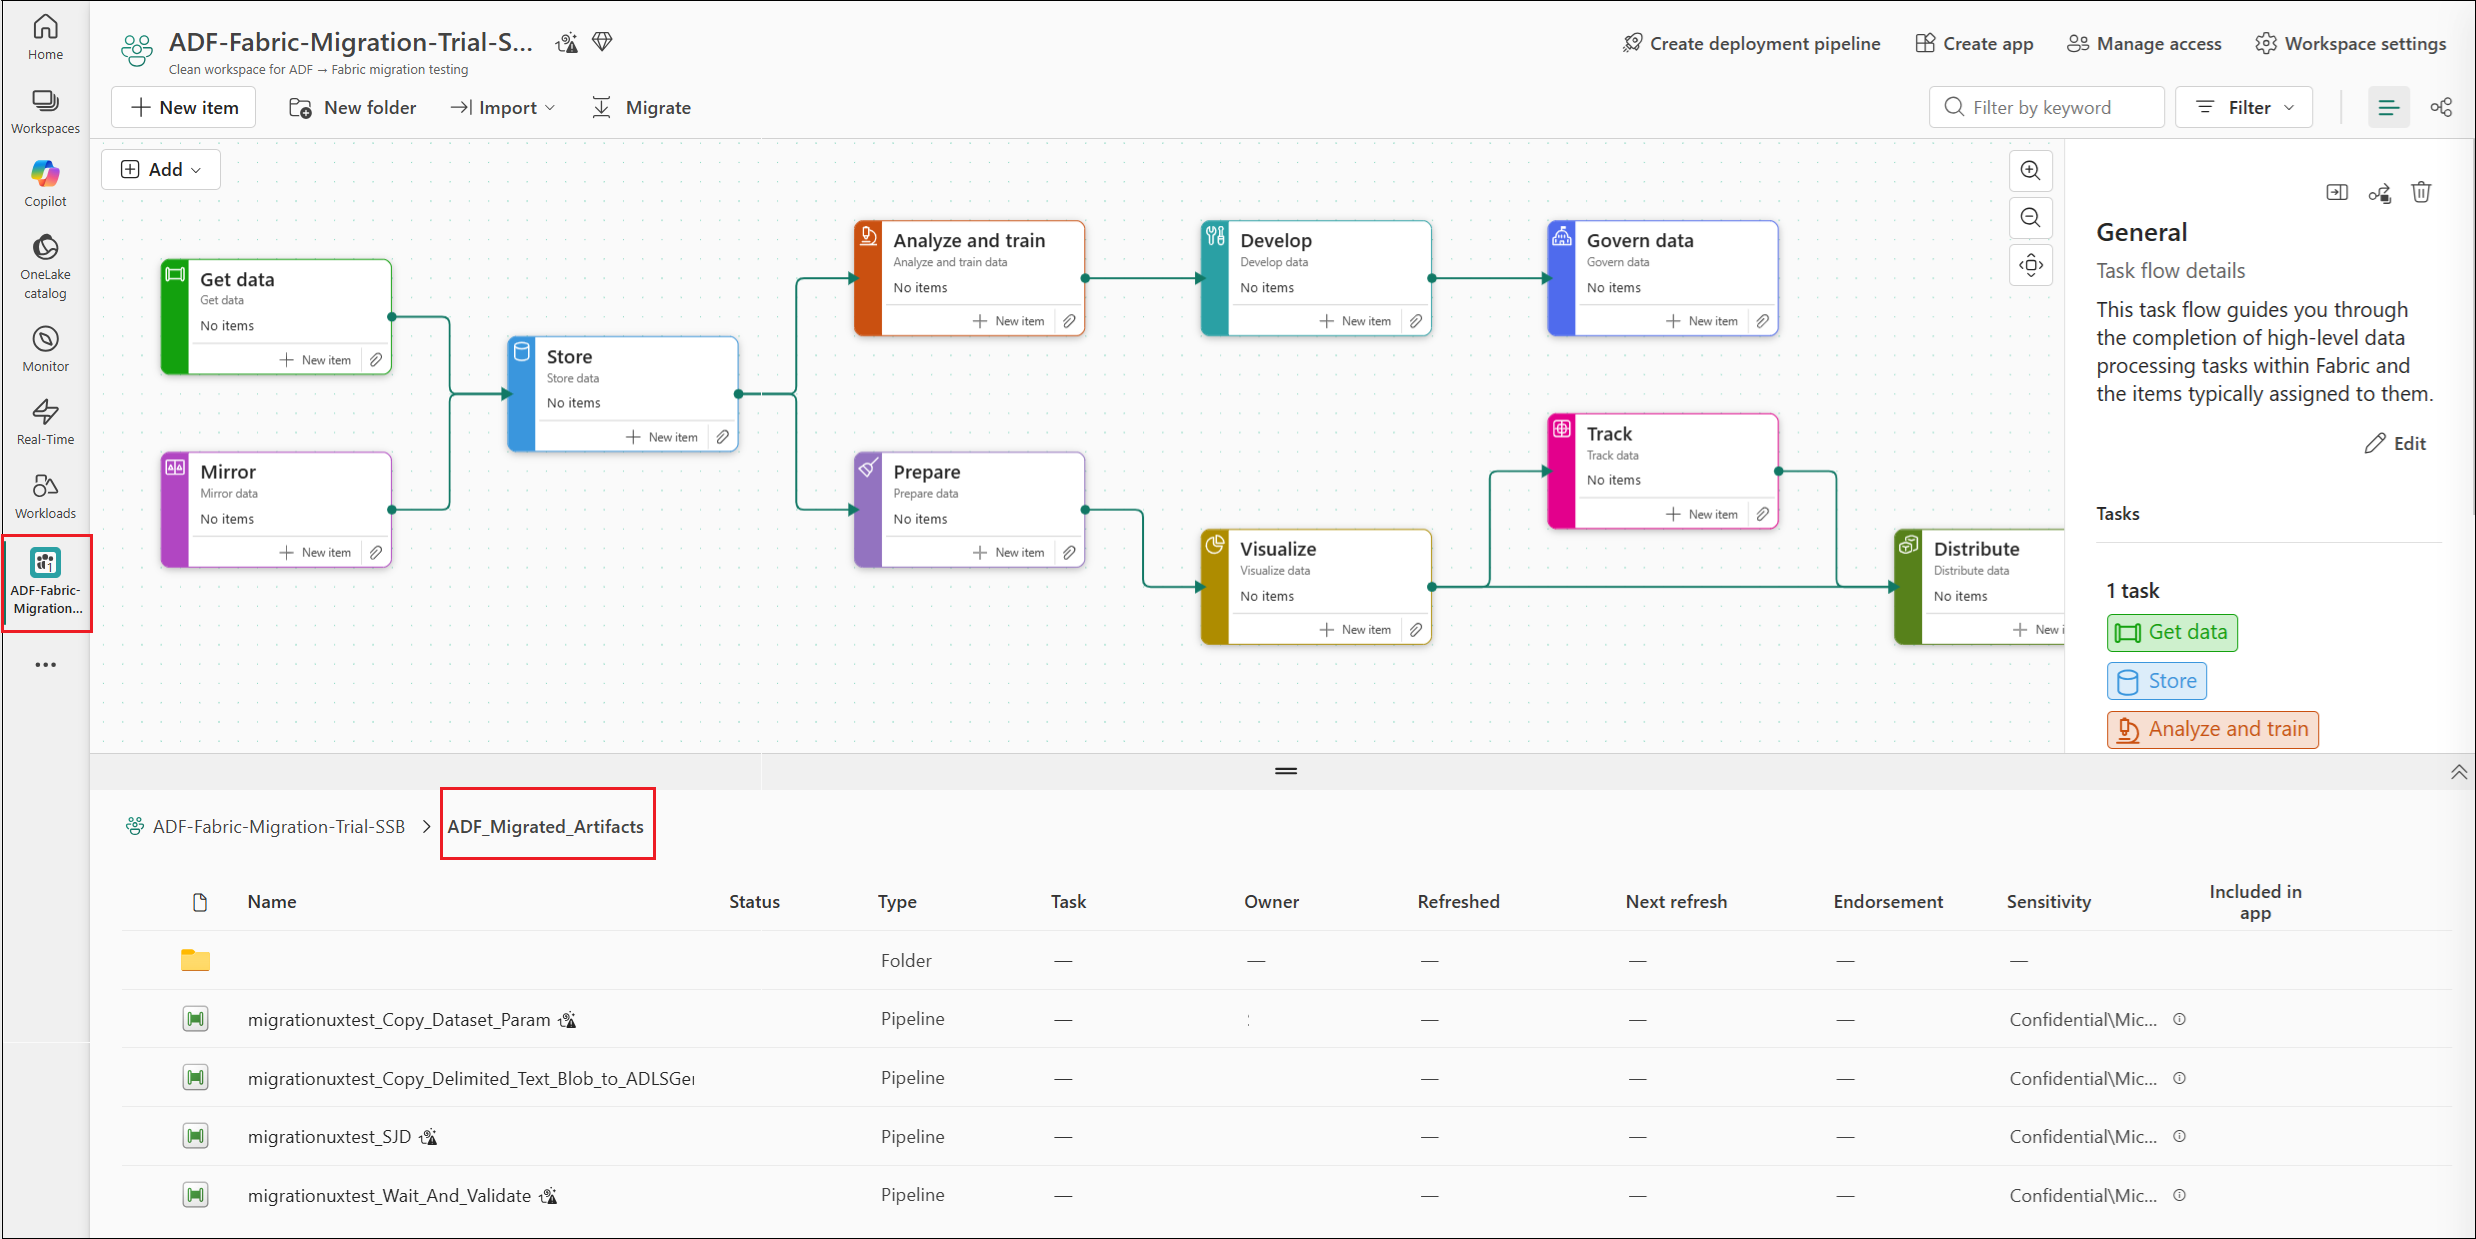Open the Add dropdown on the canvas
Viewport: 2476px width, 1239px height.
(x=161, y=170)
